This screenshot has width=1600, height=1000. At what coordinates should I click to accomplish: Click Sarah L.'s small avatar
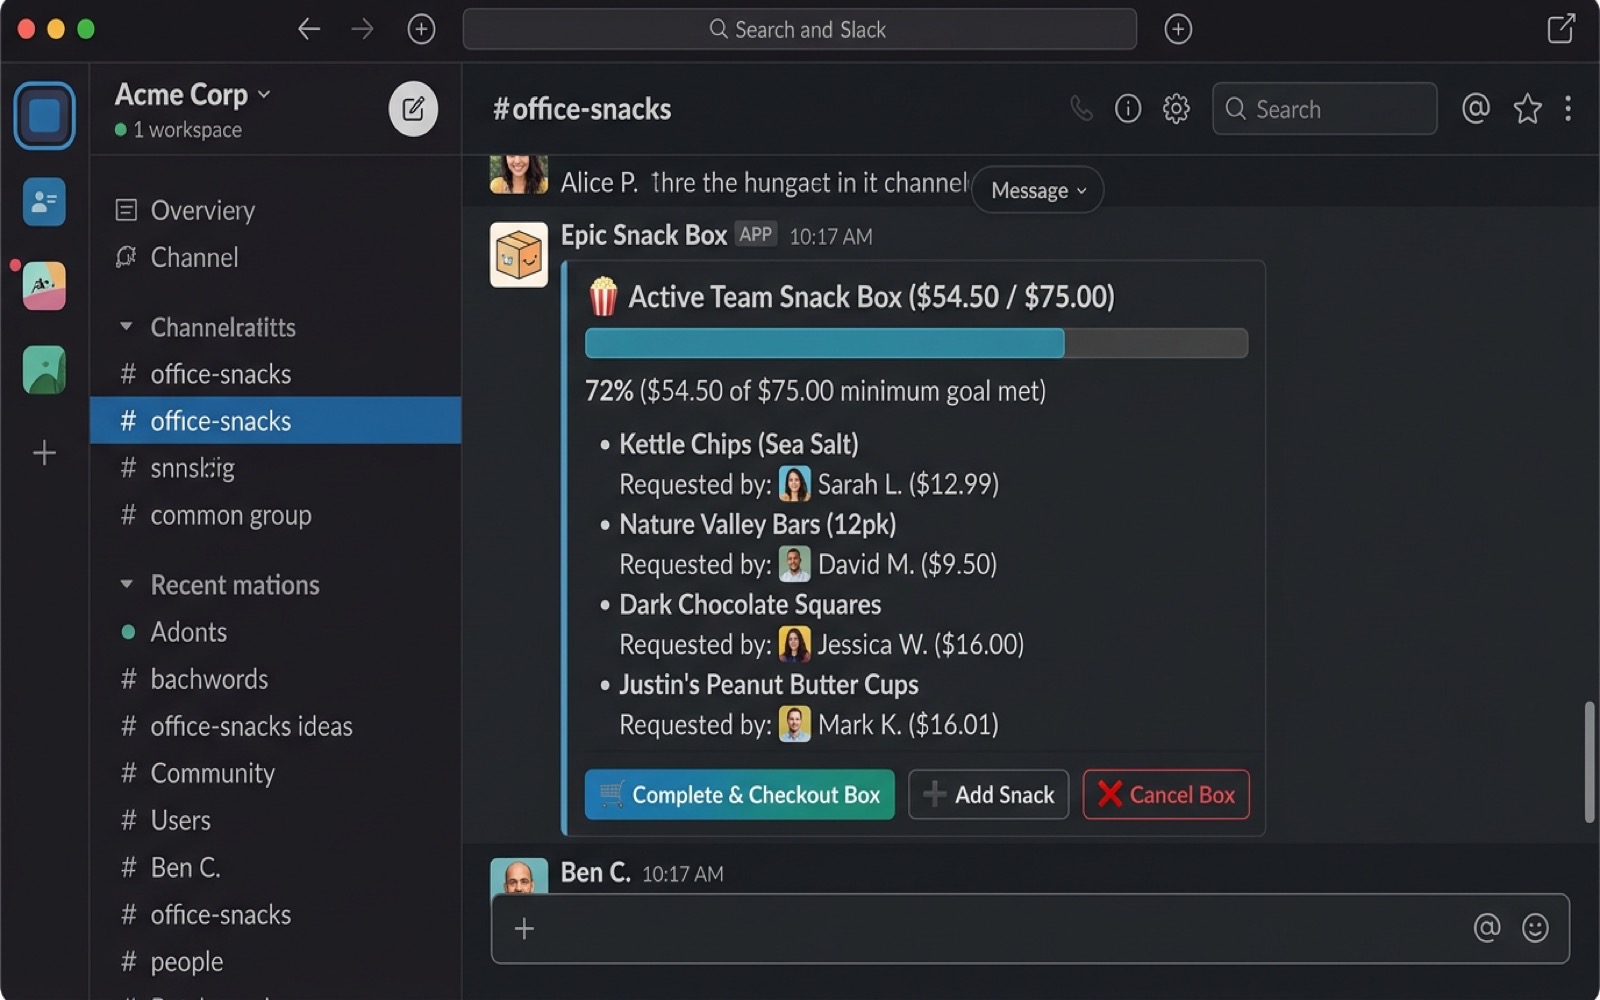click(x=794, y=484)
